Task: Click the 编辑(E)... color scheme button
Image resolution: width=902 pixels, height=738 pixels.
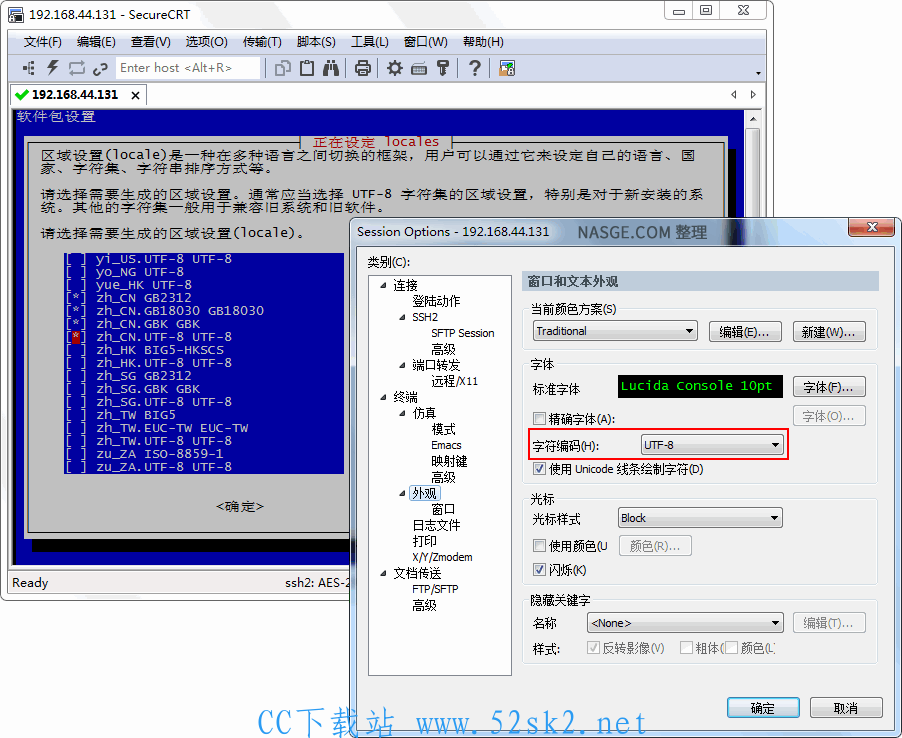Action: click(744, 331)
